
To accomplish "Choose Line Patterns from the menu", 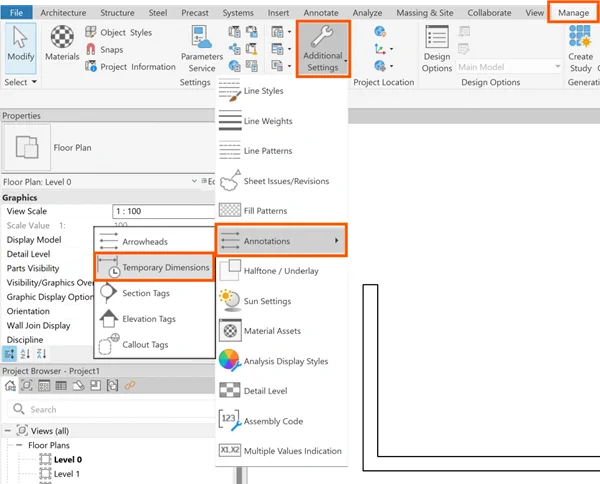I will click(282, 151).
